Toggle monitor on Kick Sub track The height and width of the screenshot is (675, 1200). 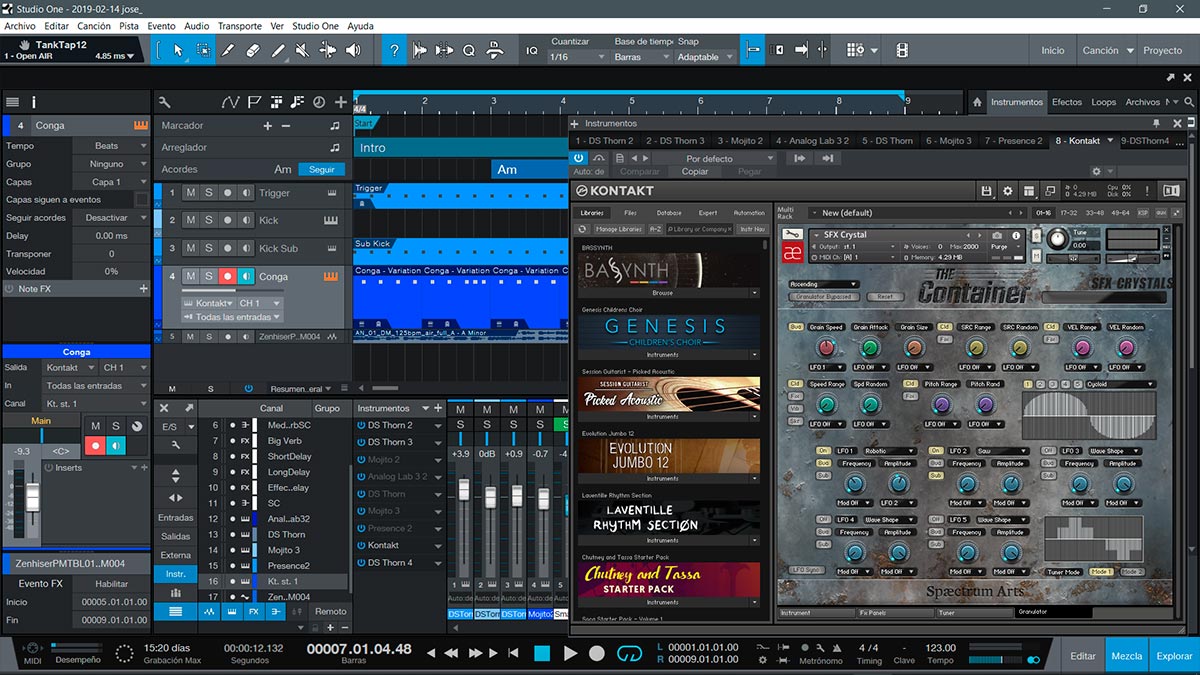[246, 248]
